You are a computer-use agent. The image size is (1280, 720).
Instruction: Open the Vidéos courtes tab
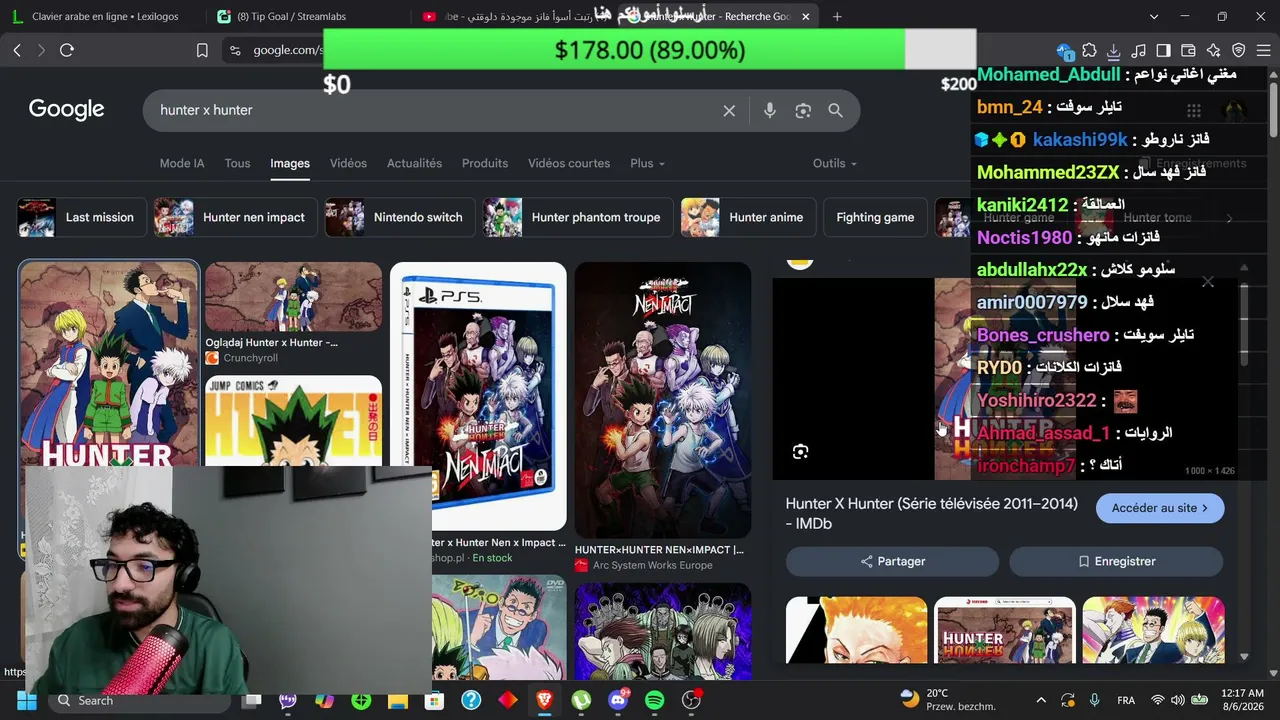click(569, 163)
